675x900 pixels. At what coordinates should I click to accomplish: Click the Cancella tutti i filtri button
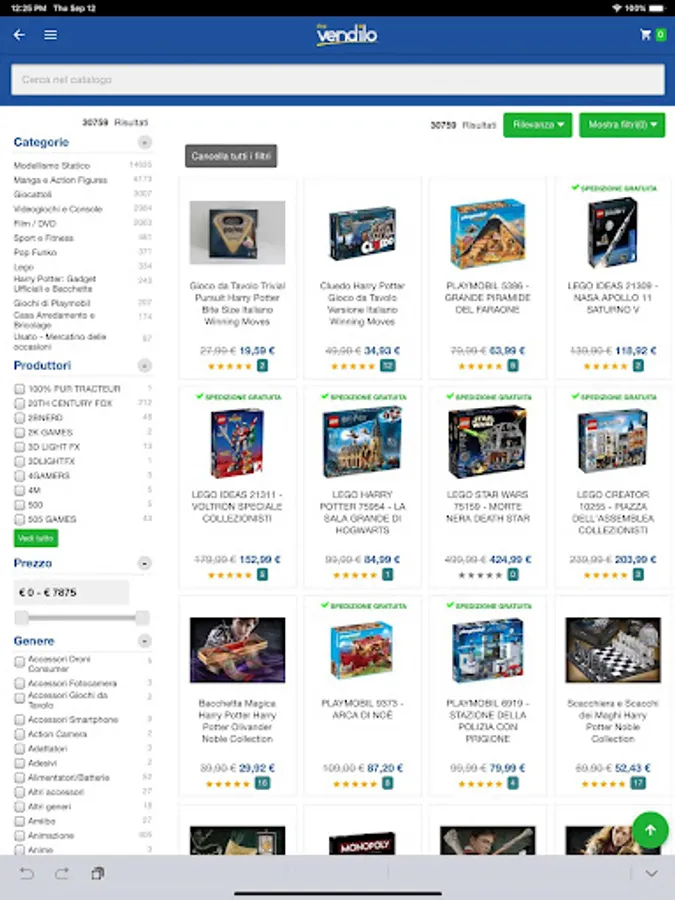231,156
